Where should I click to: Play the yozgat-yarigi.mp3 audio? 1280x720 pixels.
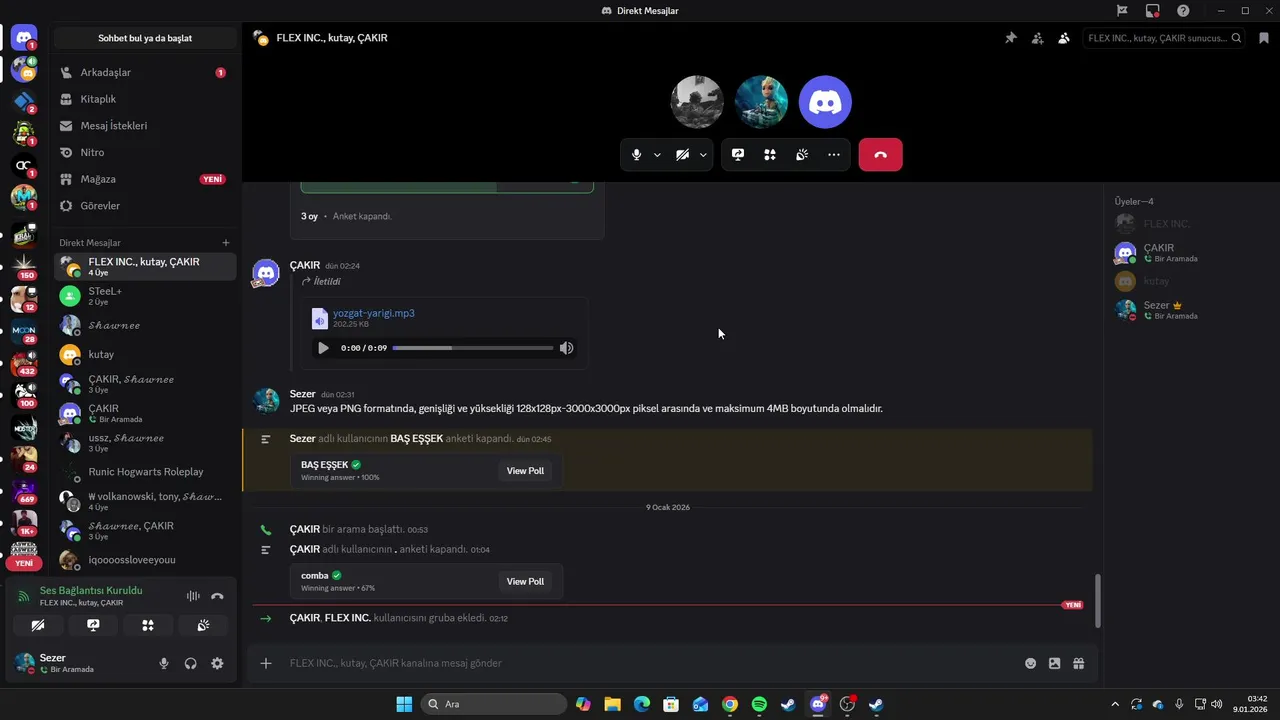[323, 348]
